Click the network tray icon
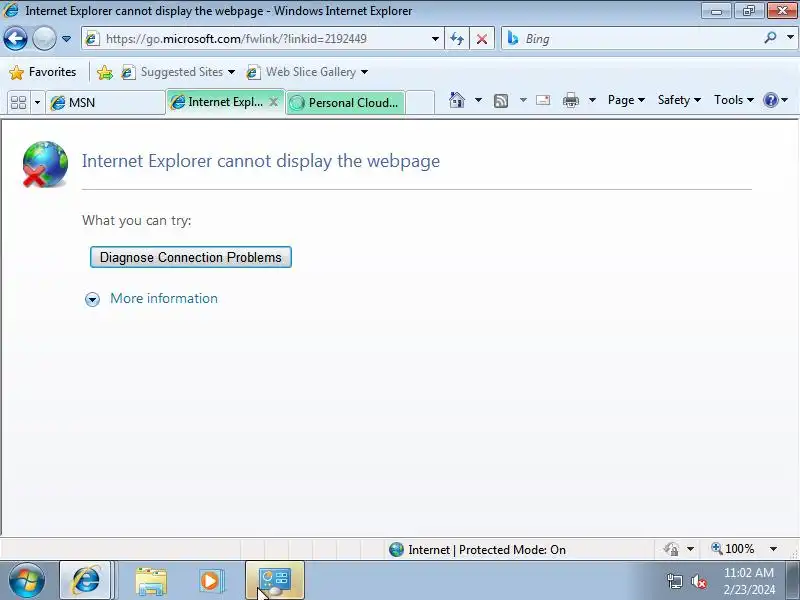800x600 pixels. (674, 581)
